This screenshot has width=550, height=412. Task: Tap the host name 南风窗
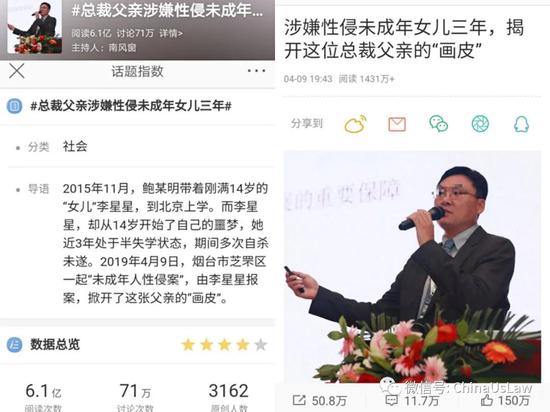pos(122,47)
